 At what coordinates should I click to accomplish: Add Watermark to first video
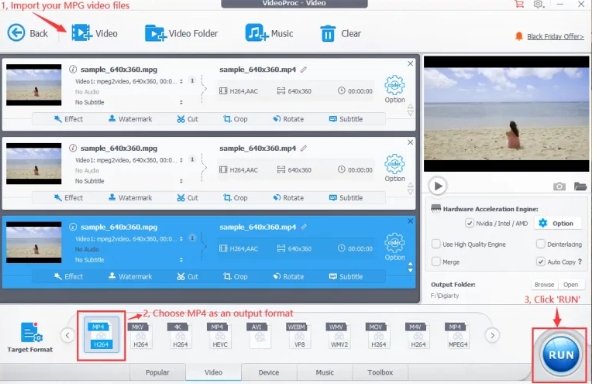pos(130,119)
